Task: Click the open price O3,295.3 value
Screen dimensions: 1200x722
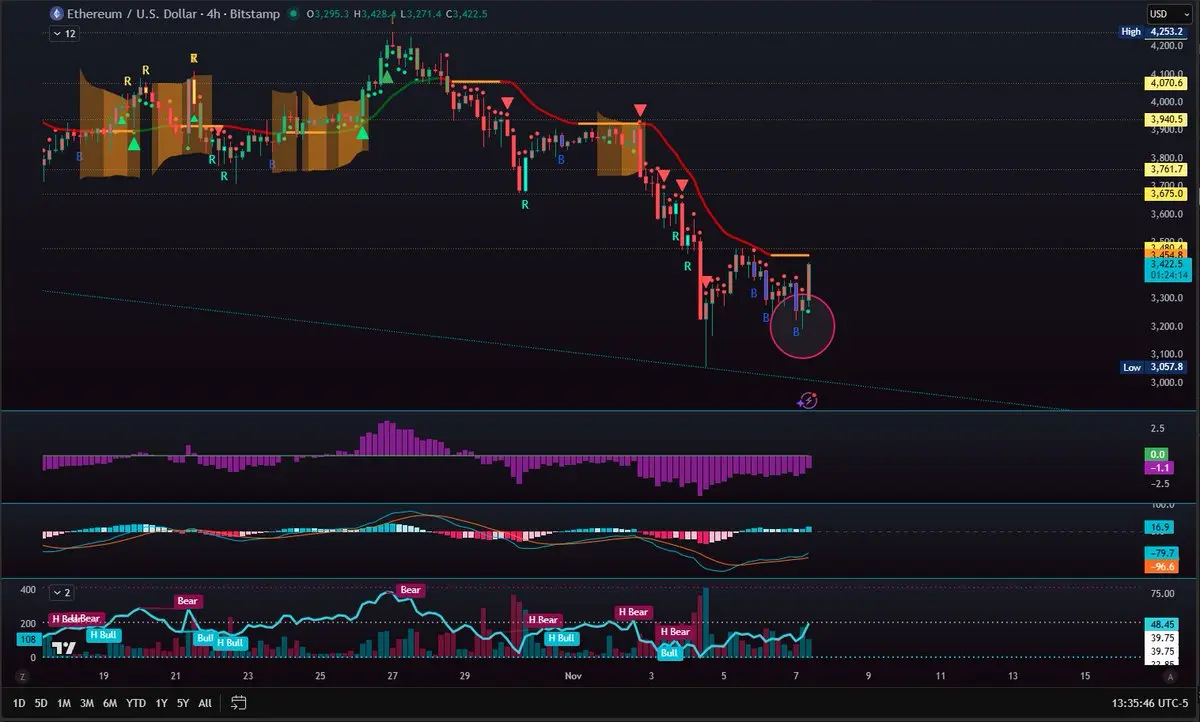Action: [x=328, y=14]
